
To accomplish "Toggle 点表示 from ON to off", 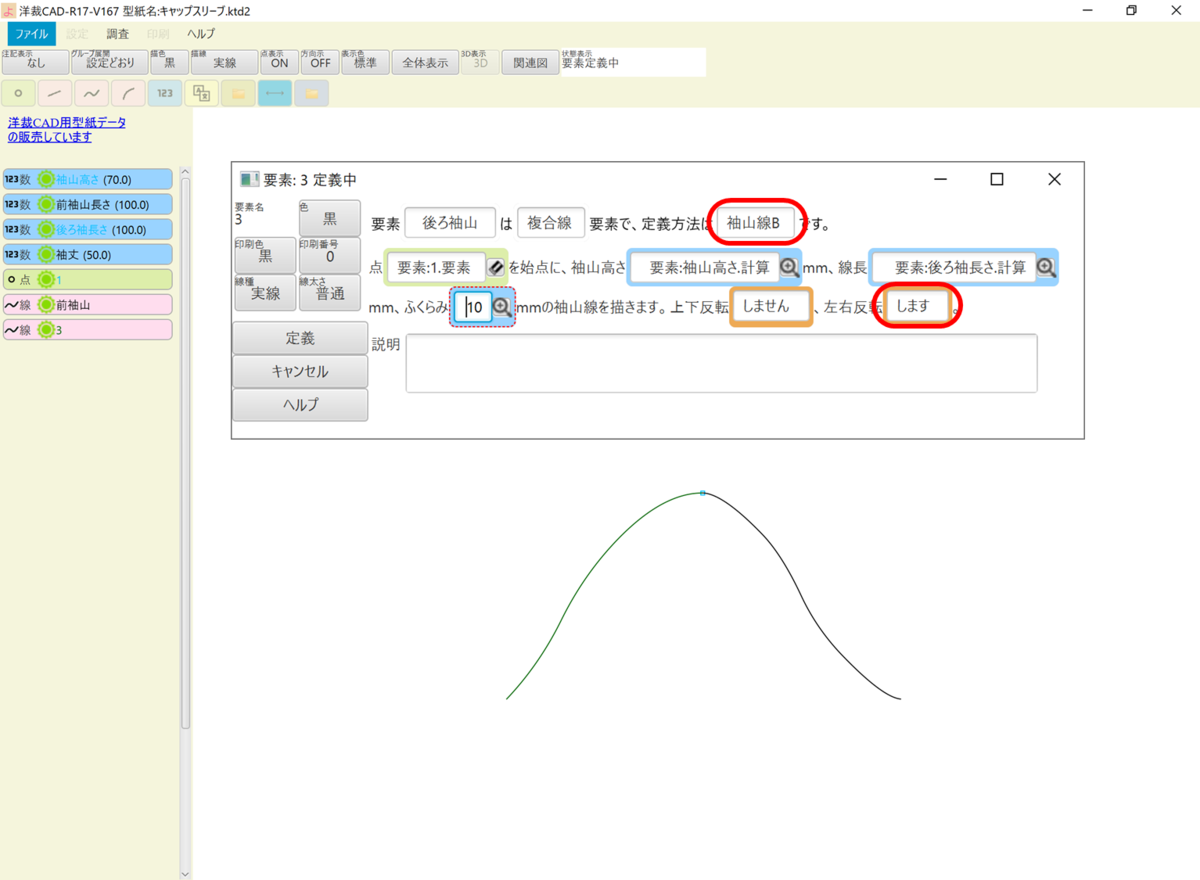I will (x=278, y=61).
